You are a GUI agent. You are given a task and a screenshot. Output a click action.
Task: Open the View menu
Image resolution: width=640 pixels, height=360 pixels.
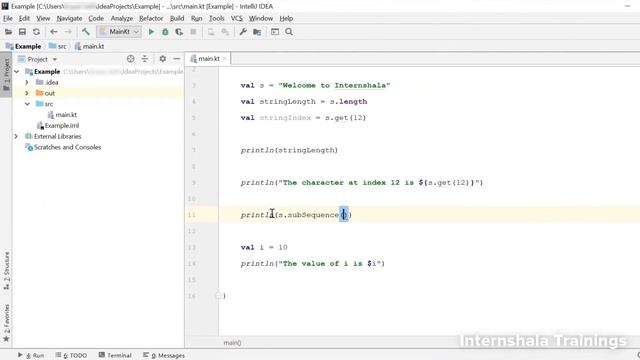[43, 18]
